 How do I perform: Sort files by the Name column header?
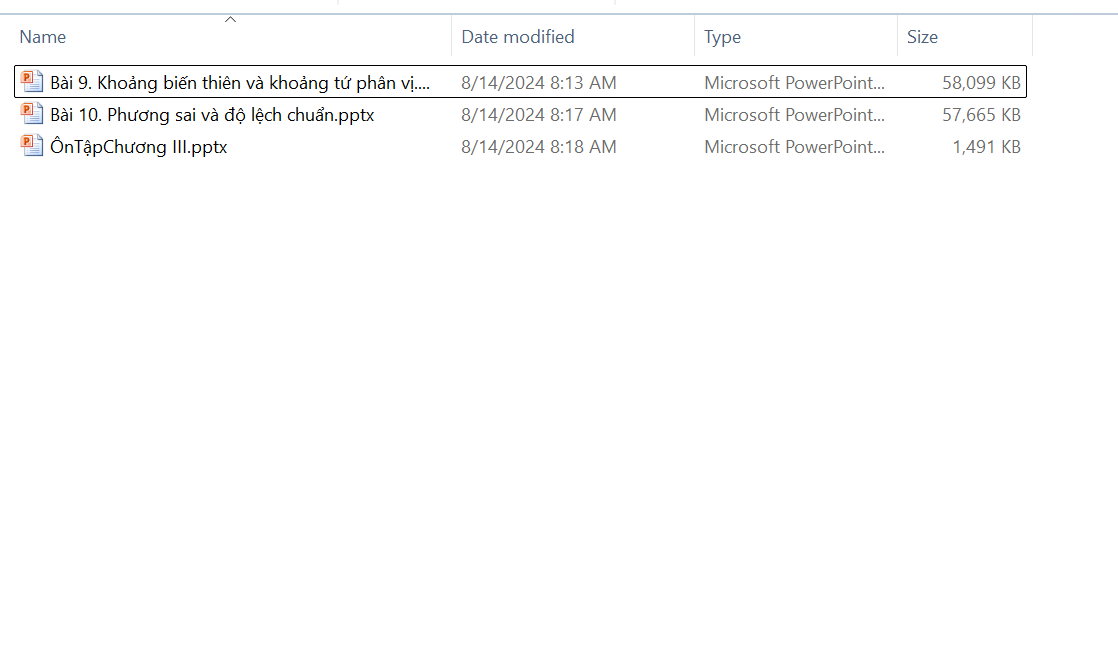[43, 37]
